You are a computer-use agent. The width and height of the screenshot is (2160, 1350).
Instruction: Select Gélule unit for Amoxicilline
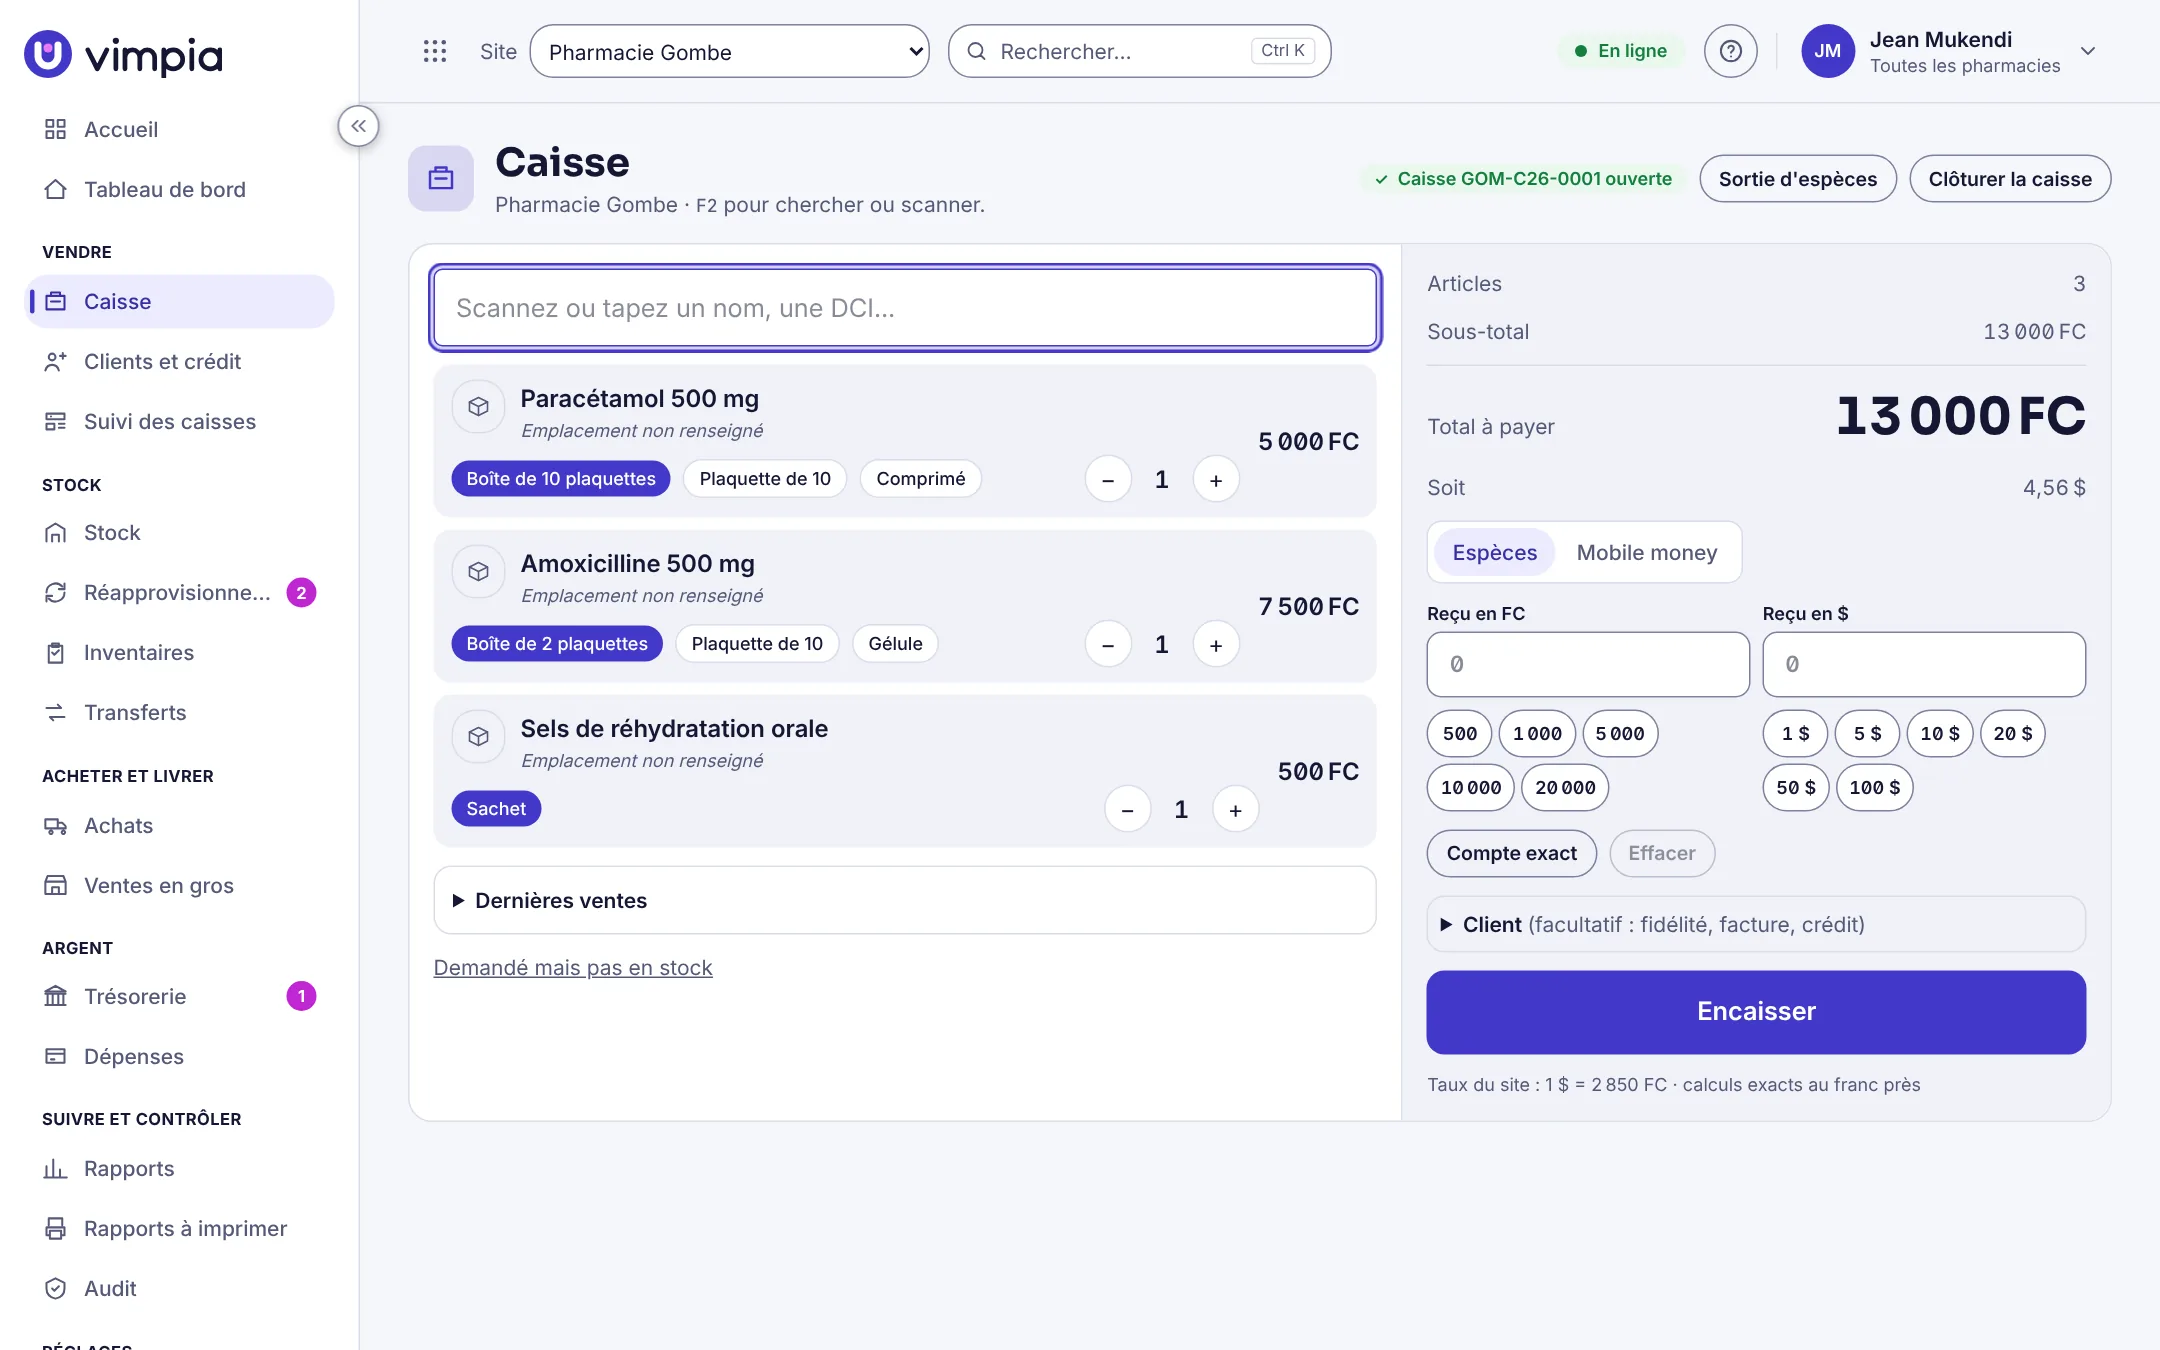point(895,643)
